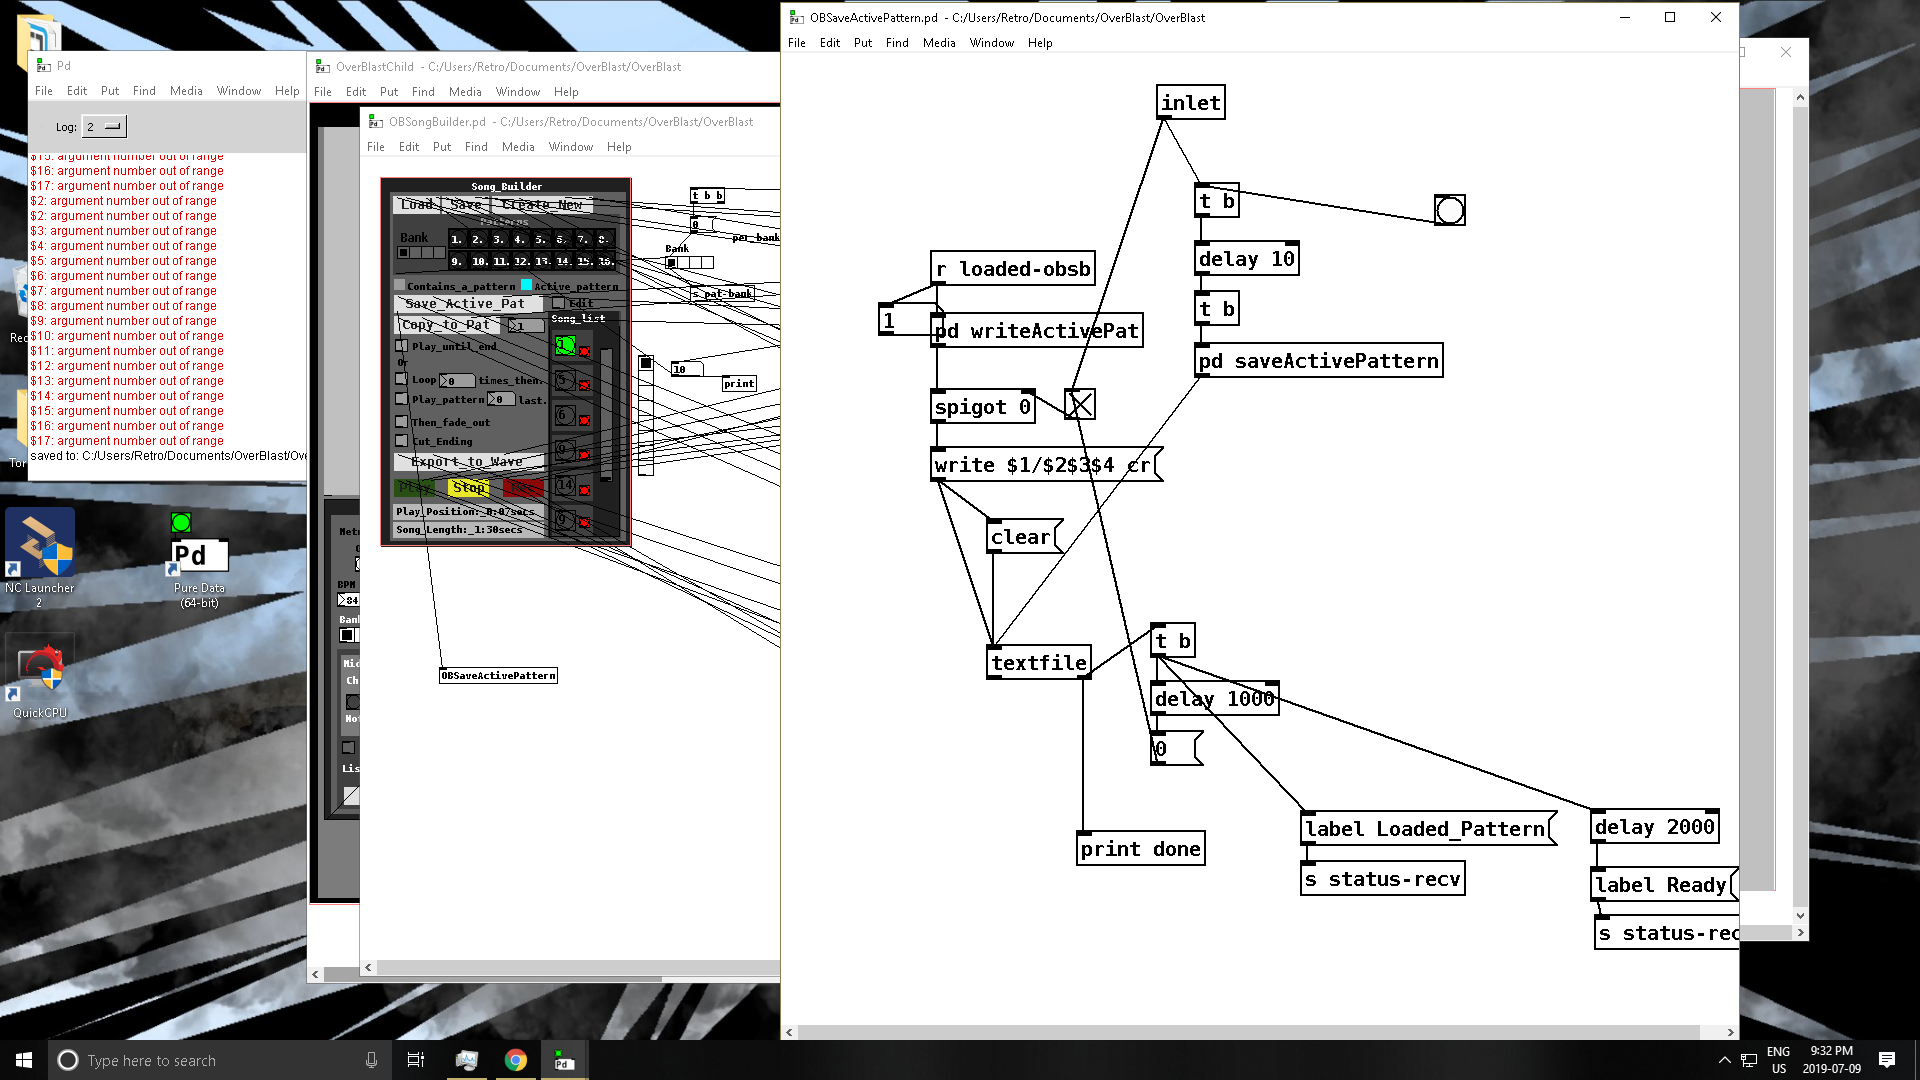Screen dimensions: 1920x1080
Task: Enable Then_fade_out checkbox
Action: [402, 422]
